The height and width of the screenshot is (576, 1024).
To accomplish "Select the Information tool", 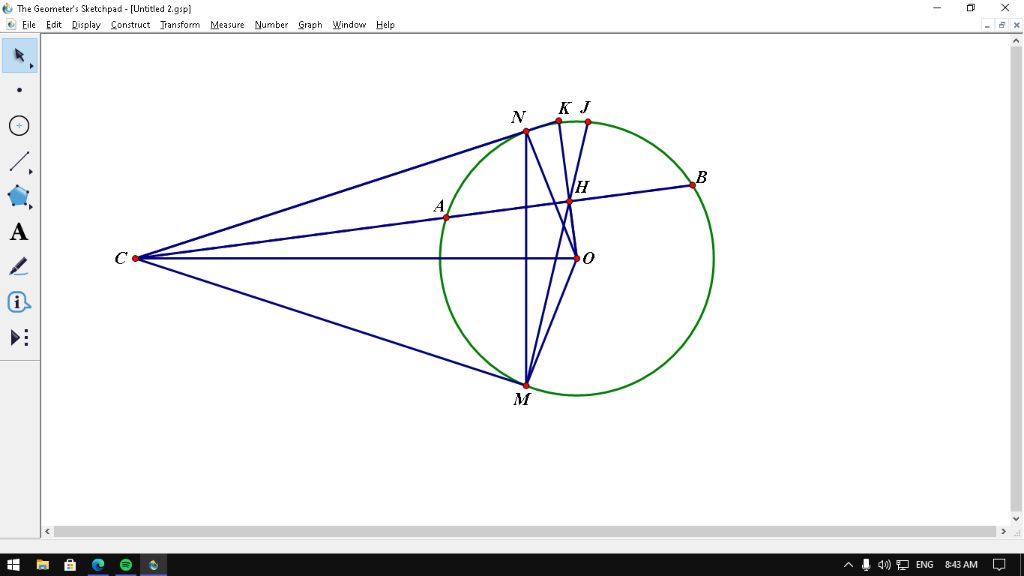I will (x=19, y=302).
